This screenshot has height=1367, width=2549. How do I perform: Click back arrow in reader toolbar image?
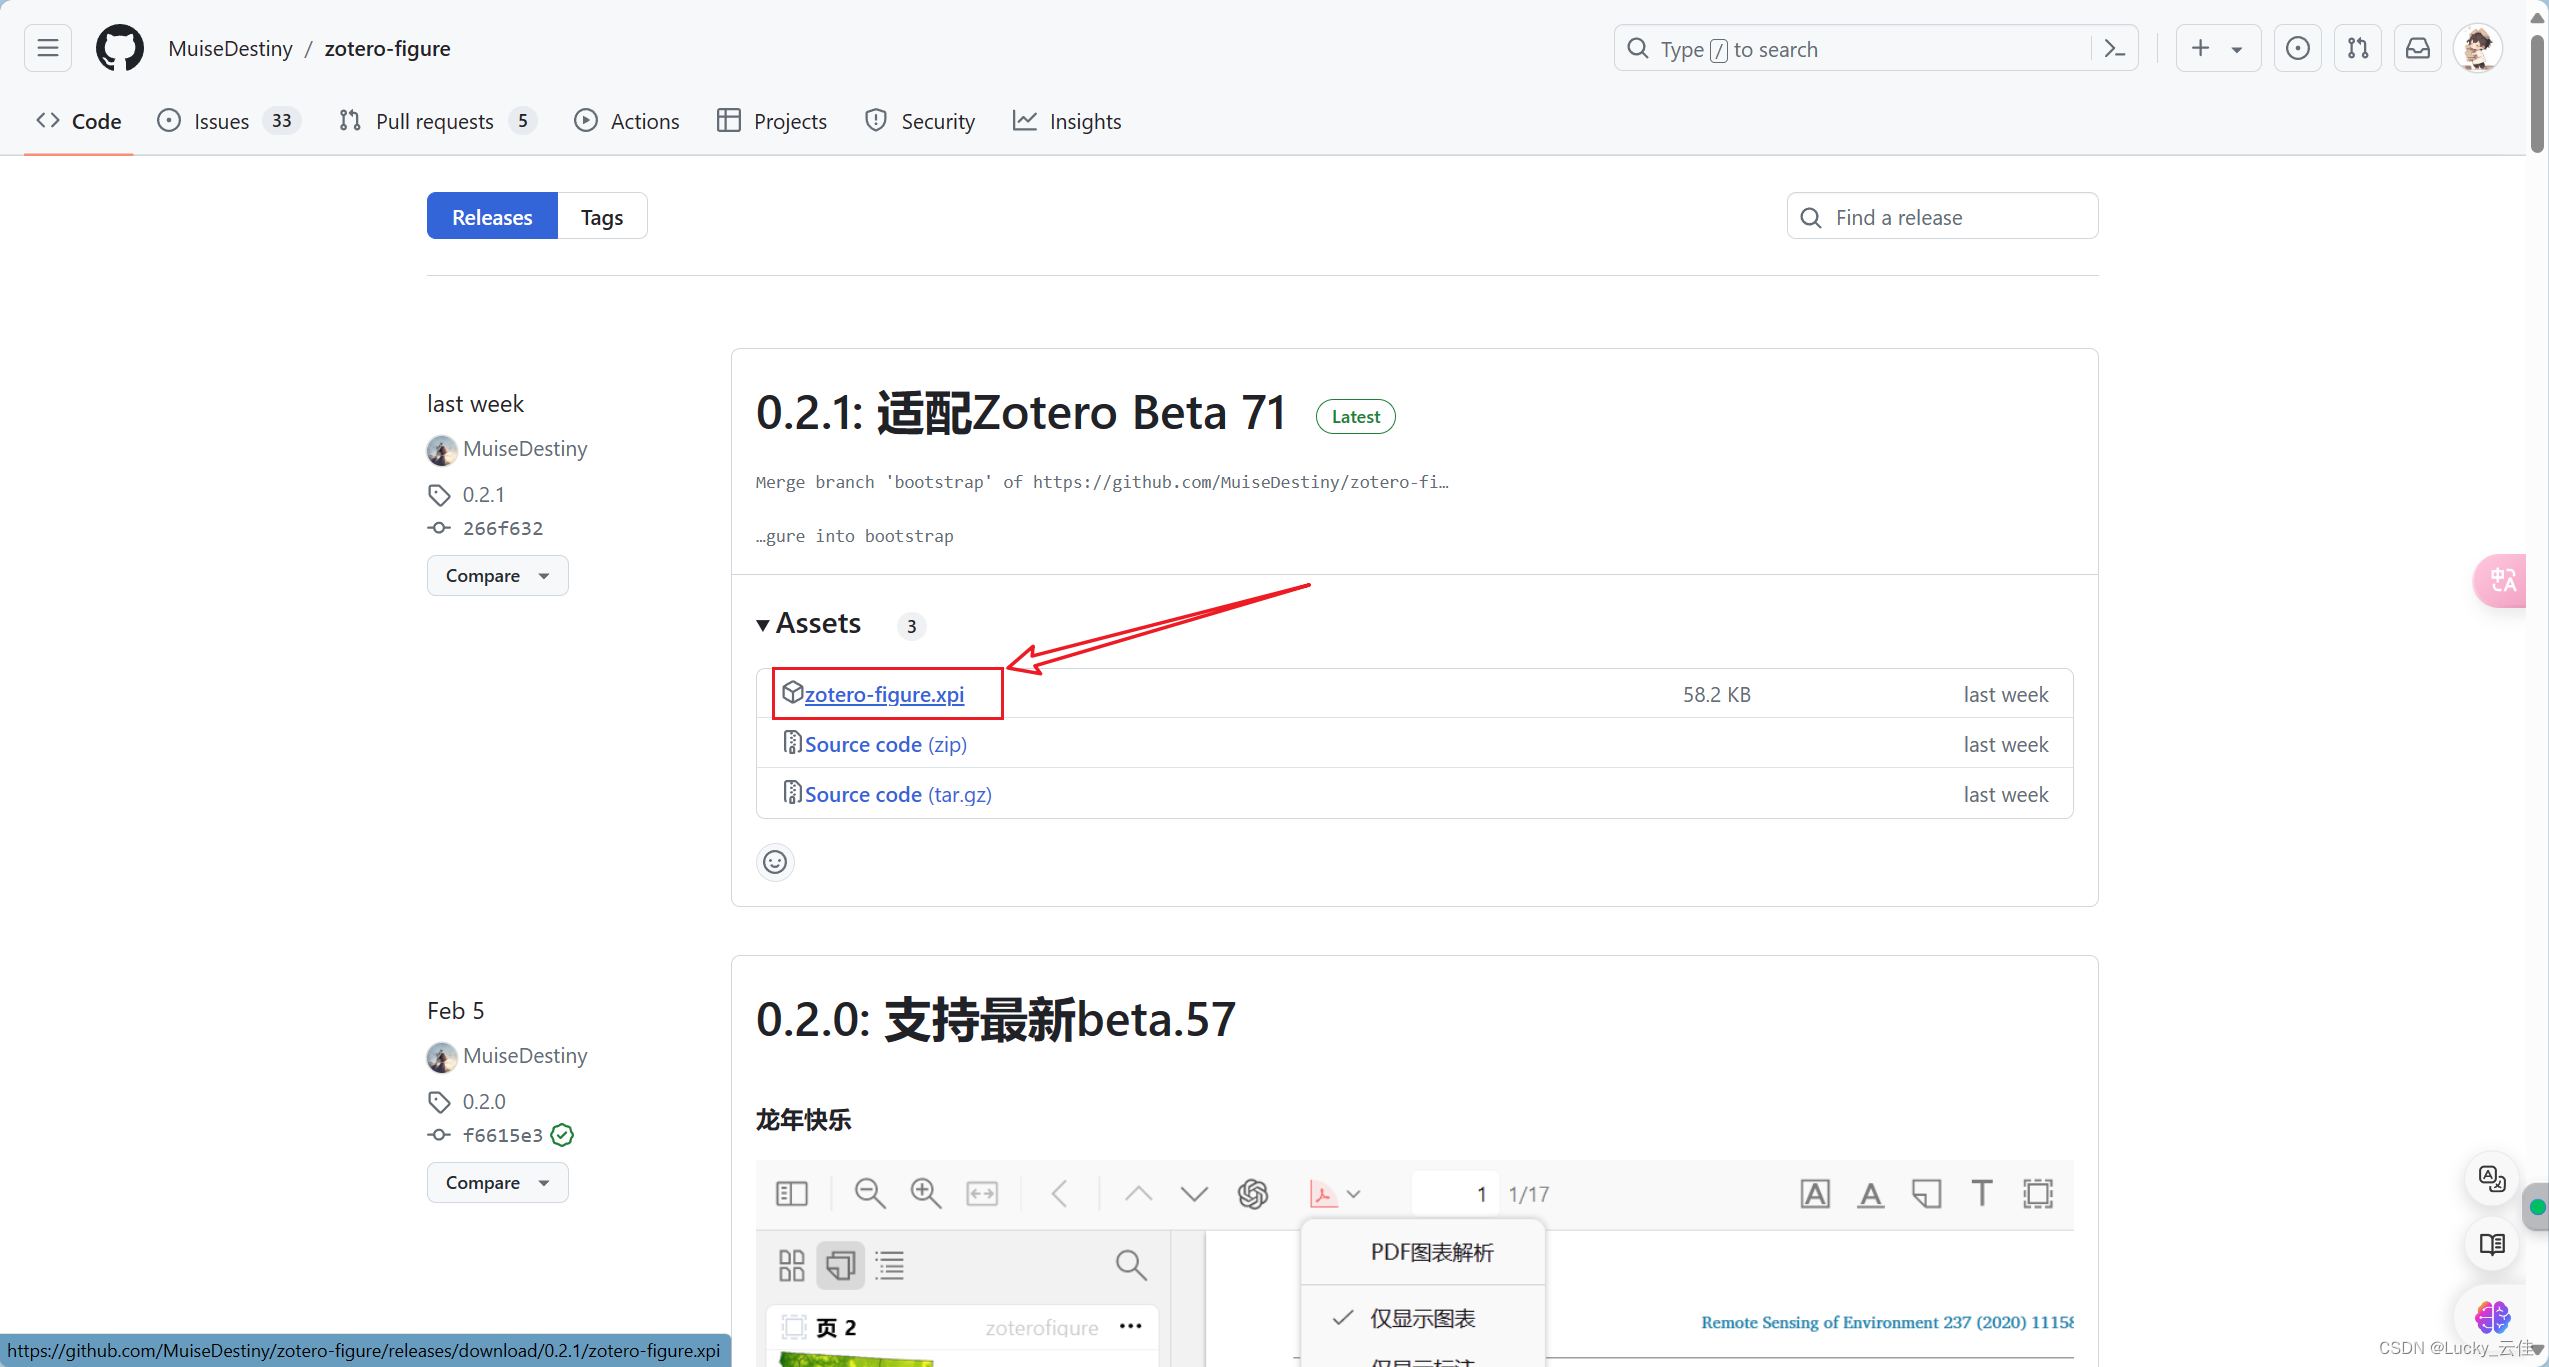1060,1193
